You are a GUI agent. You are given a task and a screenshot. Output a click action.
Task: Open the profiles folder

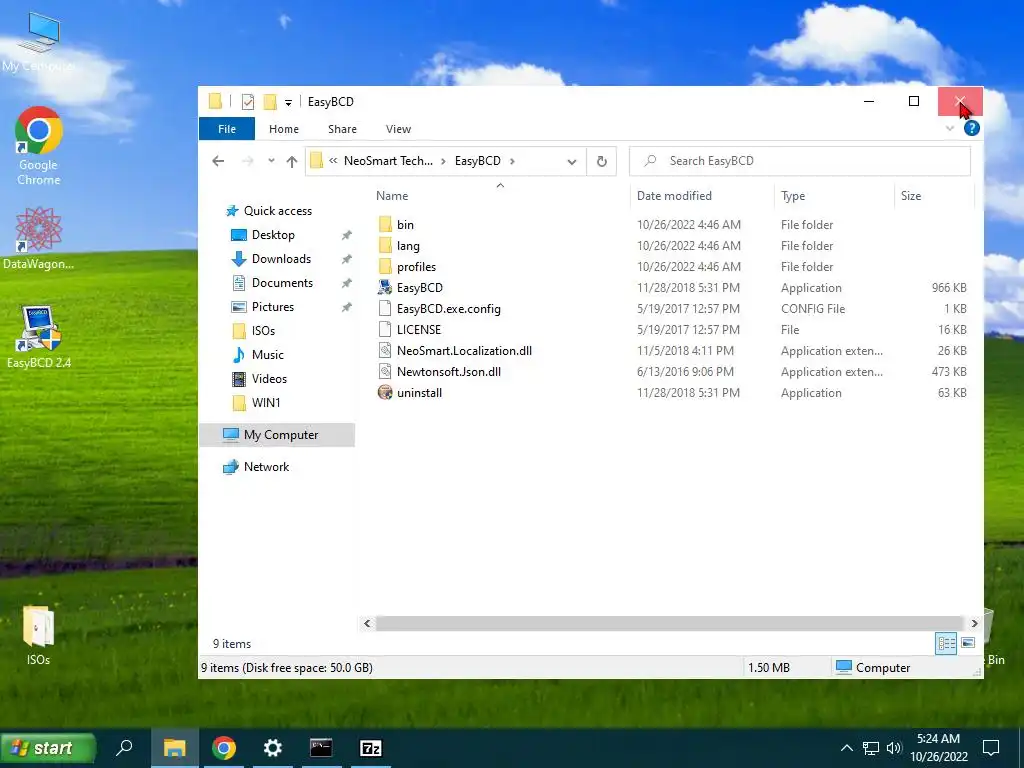tap(416, 266)
